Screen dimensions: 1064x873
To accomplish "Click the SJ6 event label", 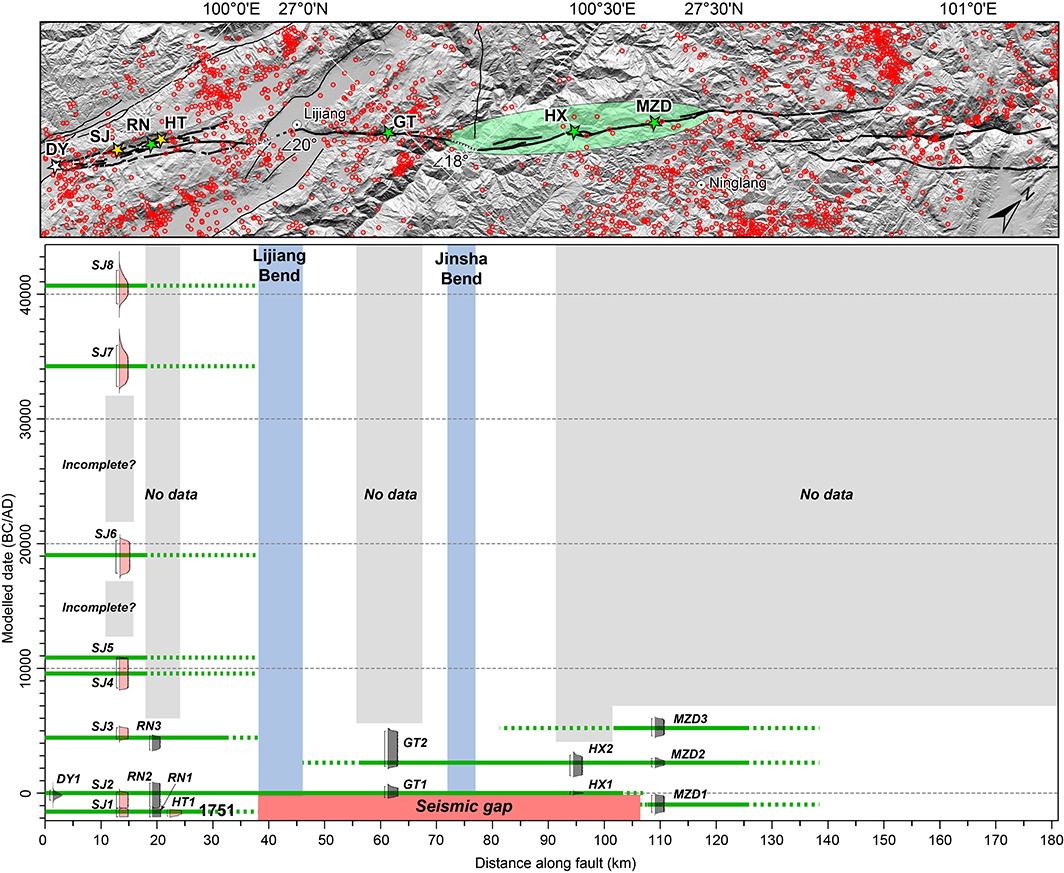I will 103,534.
